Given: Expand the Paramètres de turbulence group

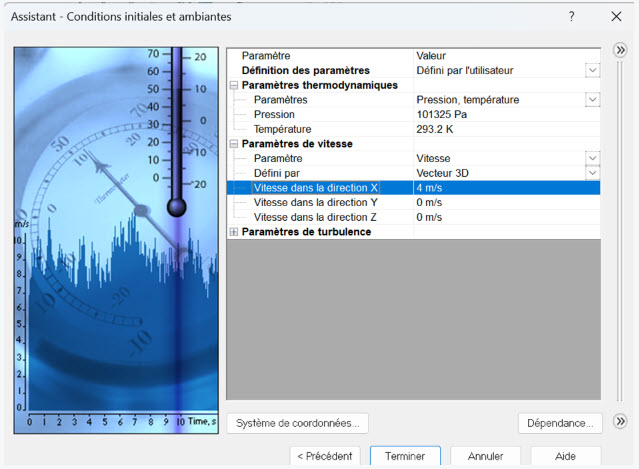Looking at the screenshot, I should pos(234,232).
